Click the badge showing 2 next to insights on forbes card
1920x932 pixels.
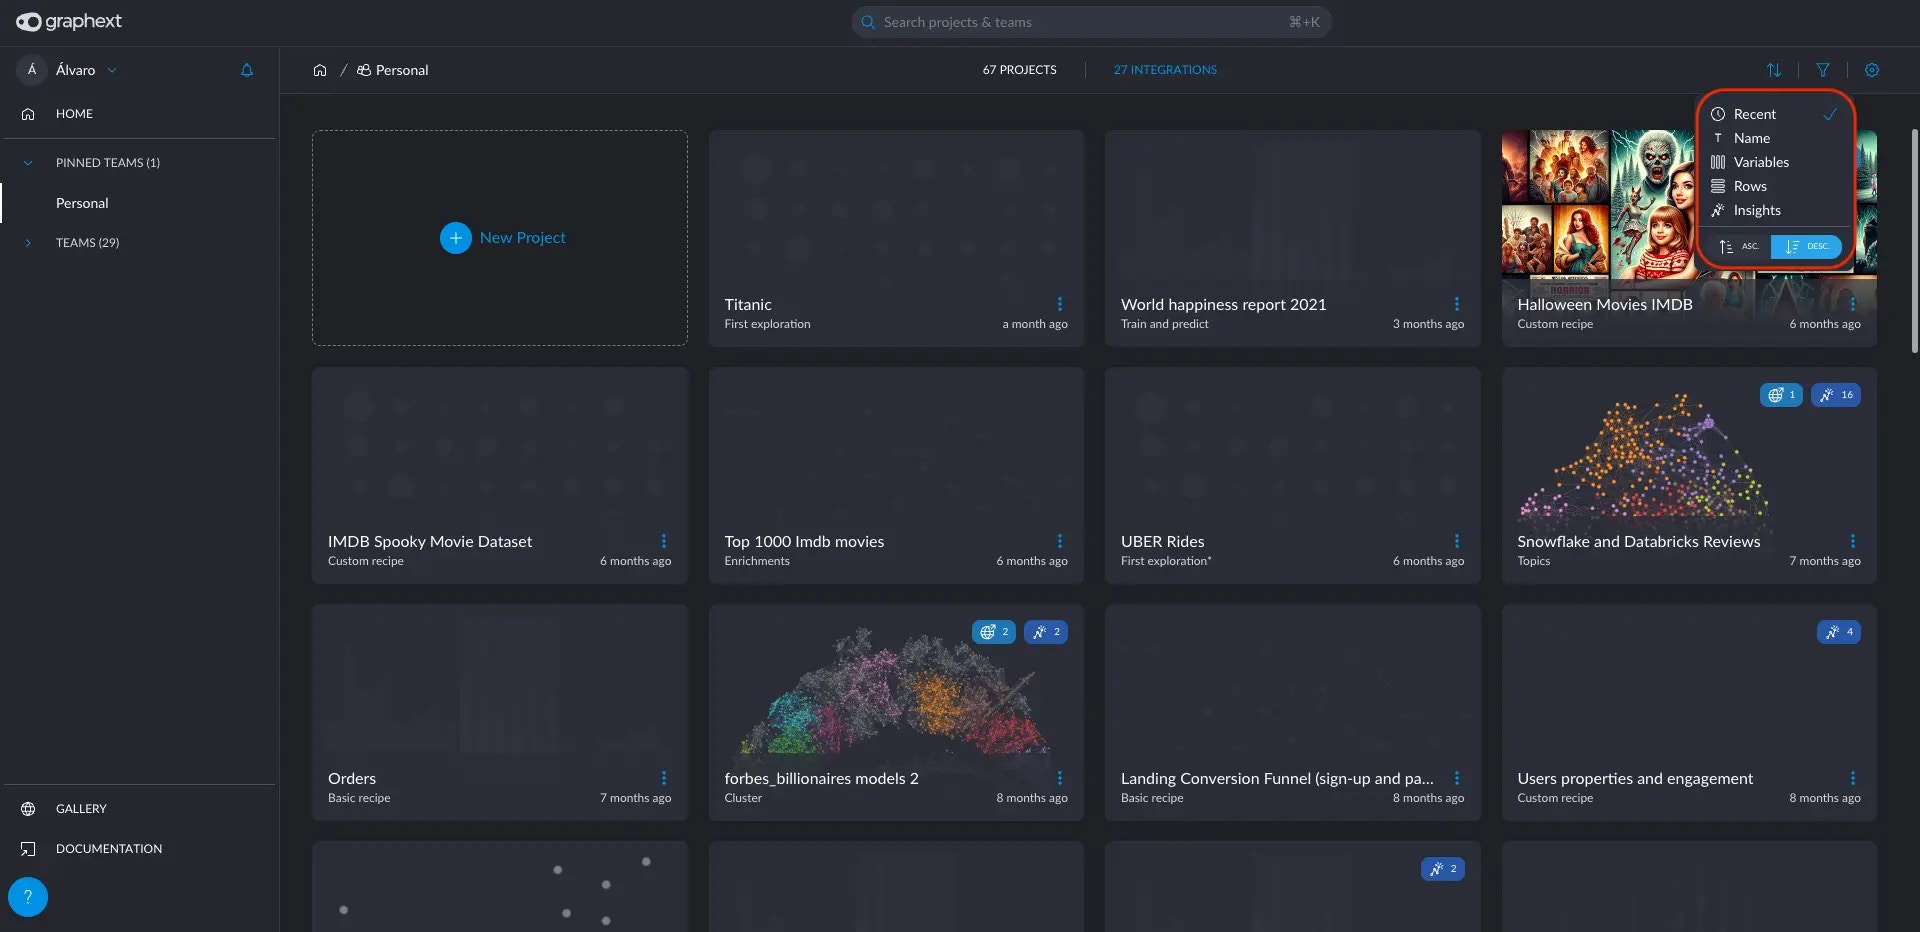994,632
